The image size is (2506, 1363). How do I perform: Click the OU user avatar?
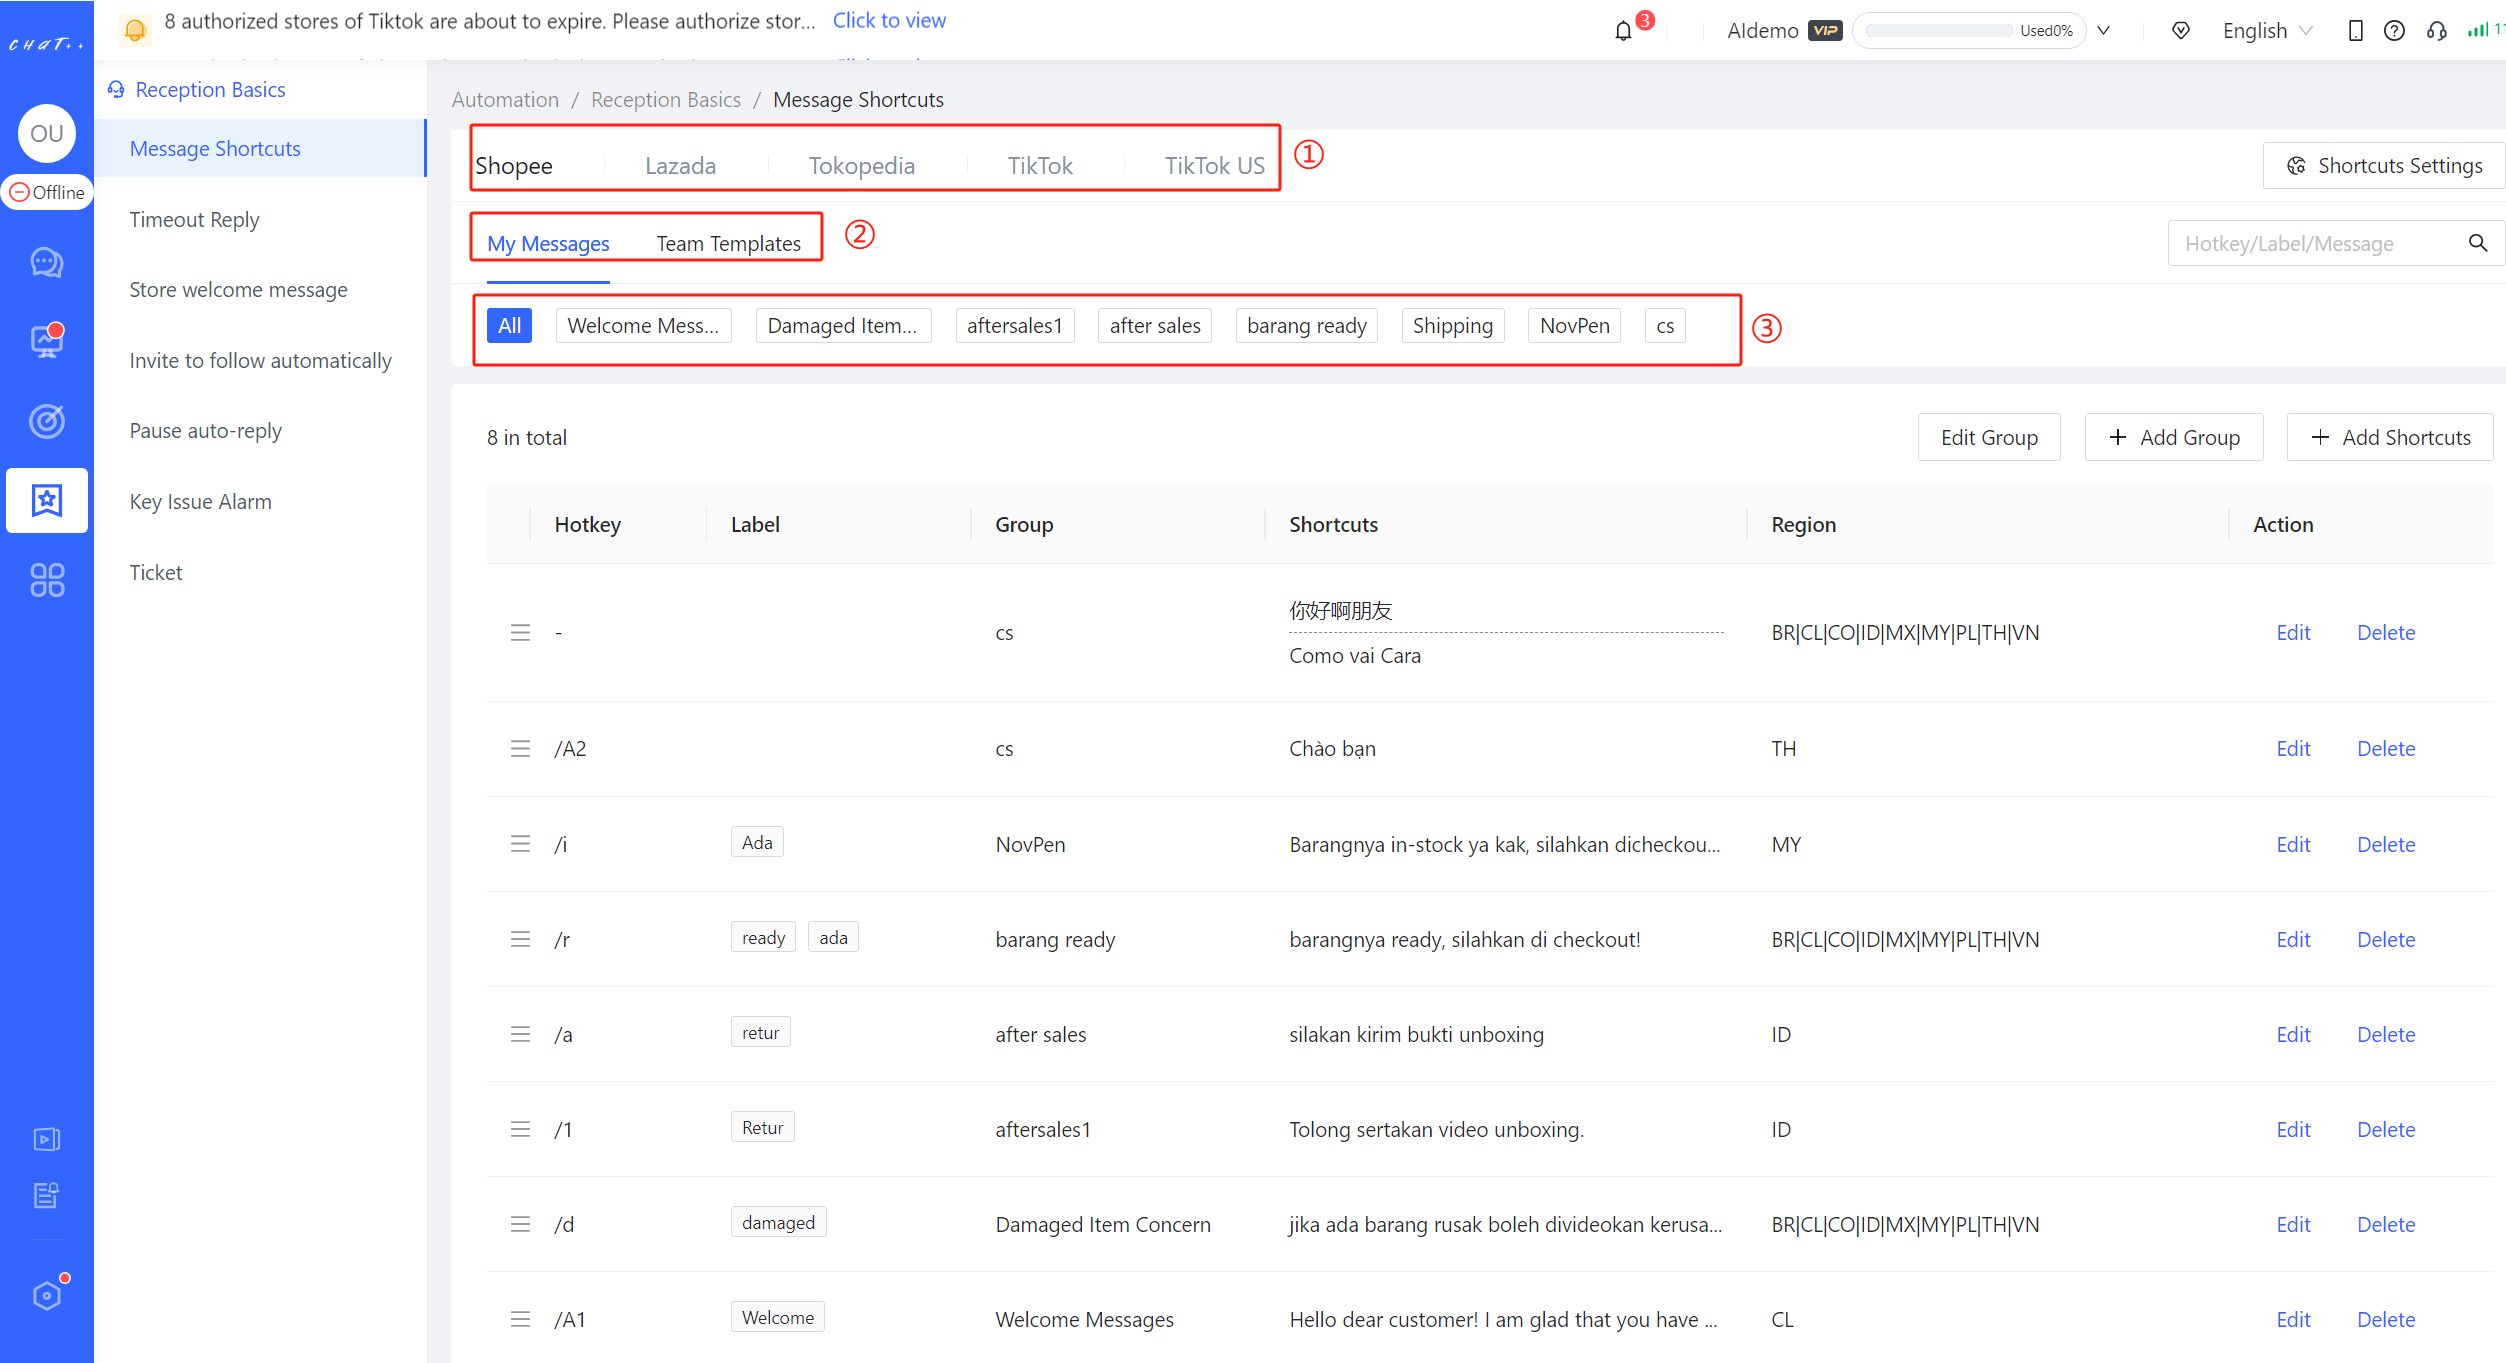coord(47,133)
